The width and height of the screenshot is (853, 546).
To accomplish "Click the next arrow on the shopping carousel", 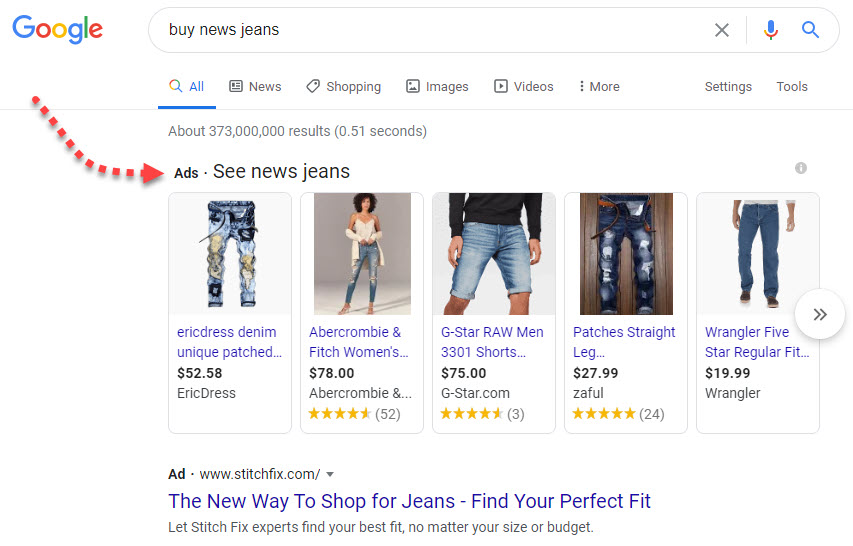I will pos(820,315).
